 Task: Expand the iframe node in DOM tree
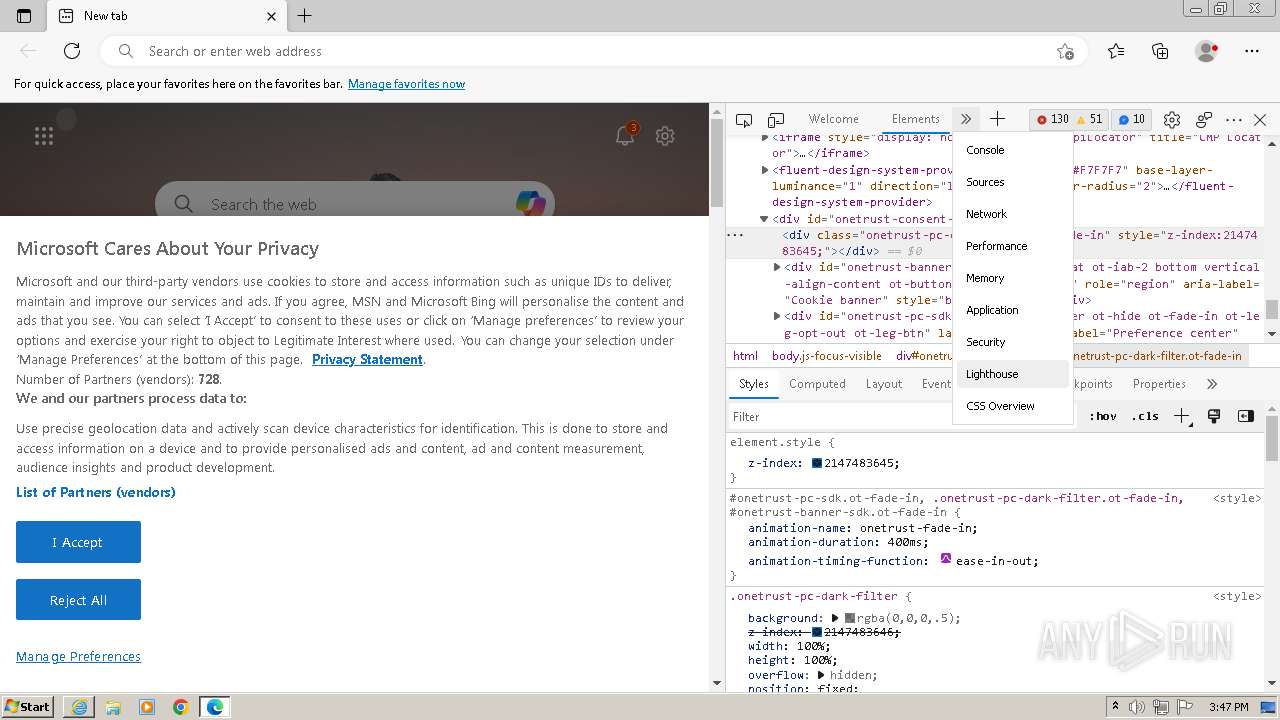coord(765,138)
